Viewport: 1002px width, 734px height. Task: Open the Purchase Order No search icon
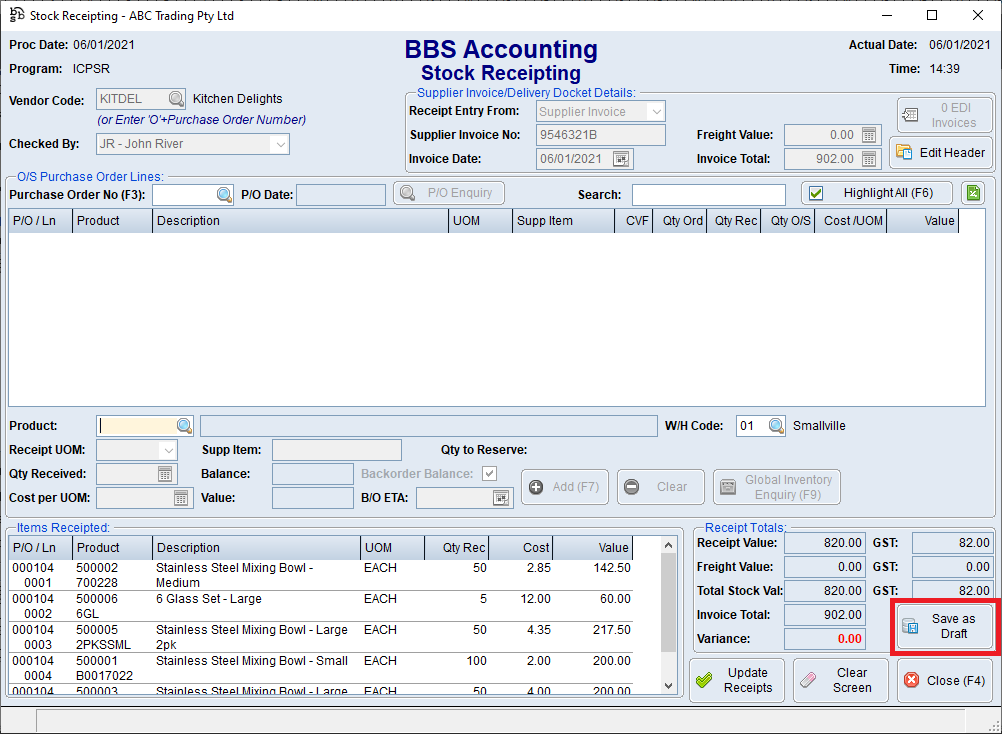224,194
